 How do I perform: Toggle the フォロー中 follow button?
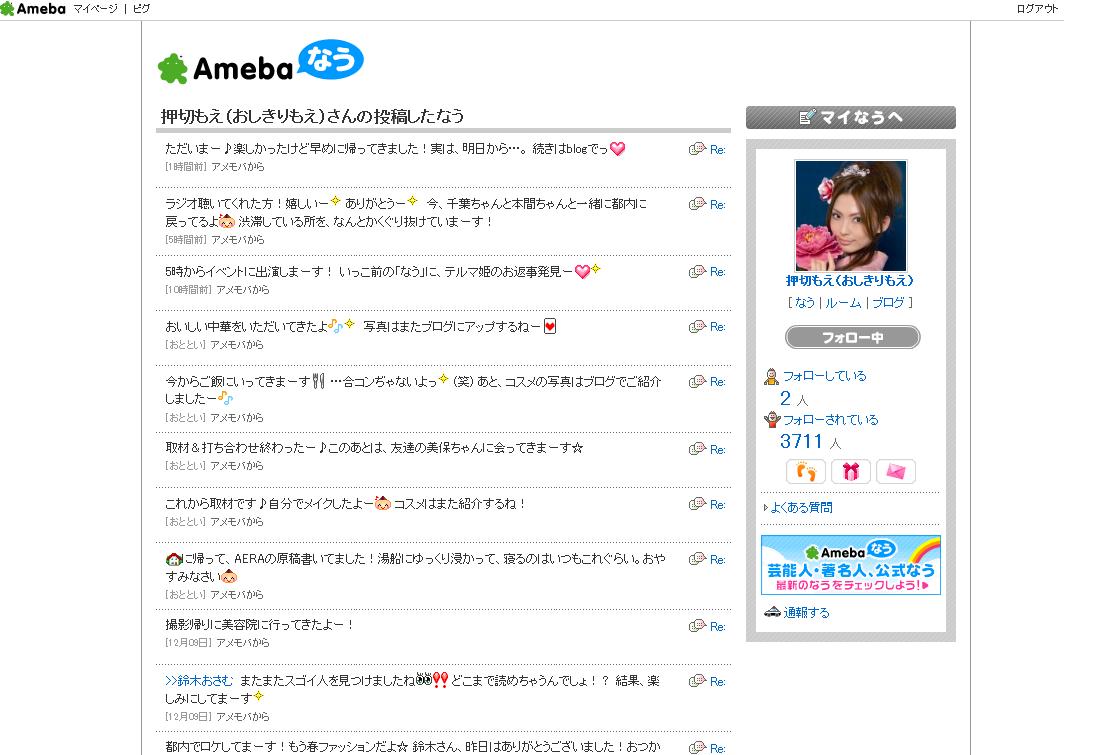tap(852, 337)
